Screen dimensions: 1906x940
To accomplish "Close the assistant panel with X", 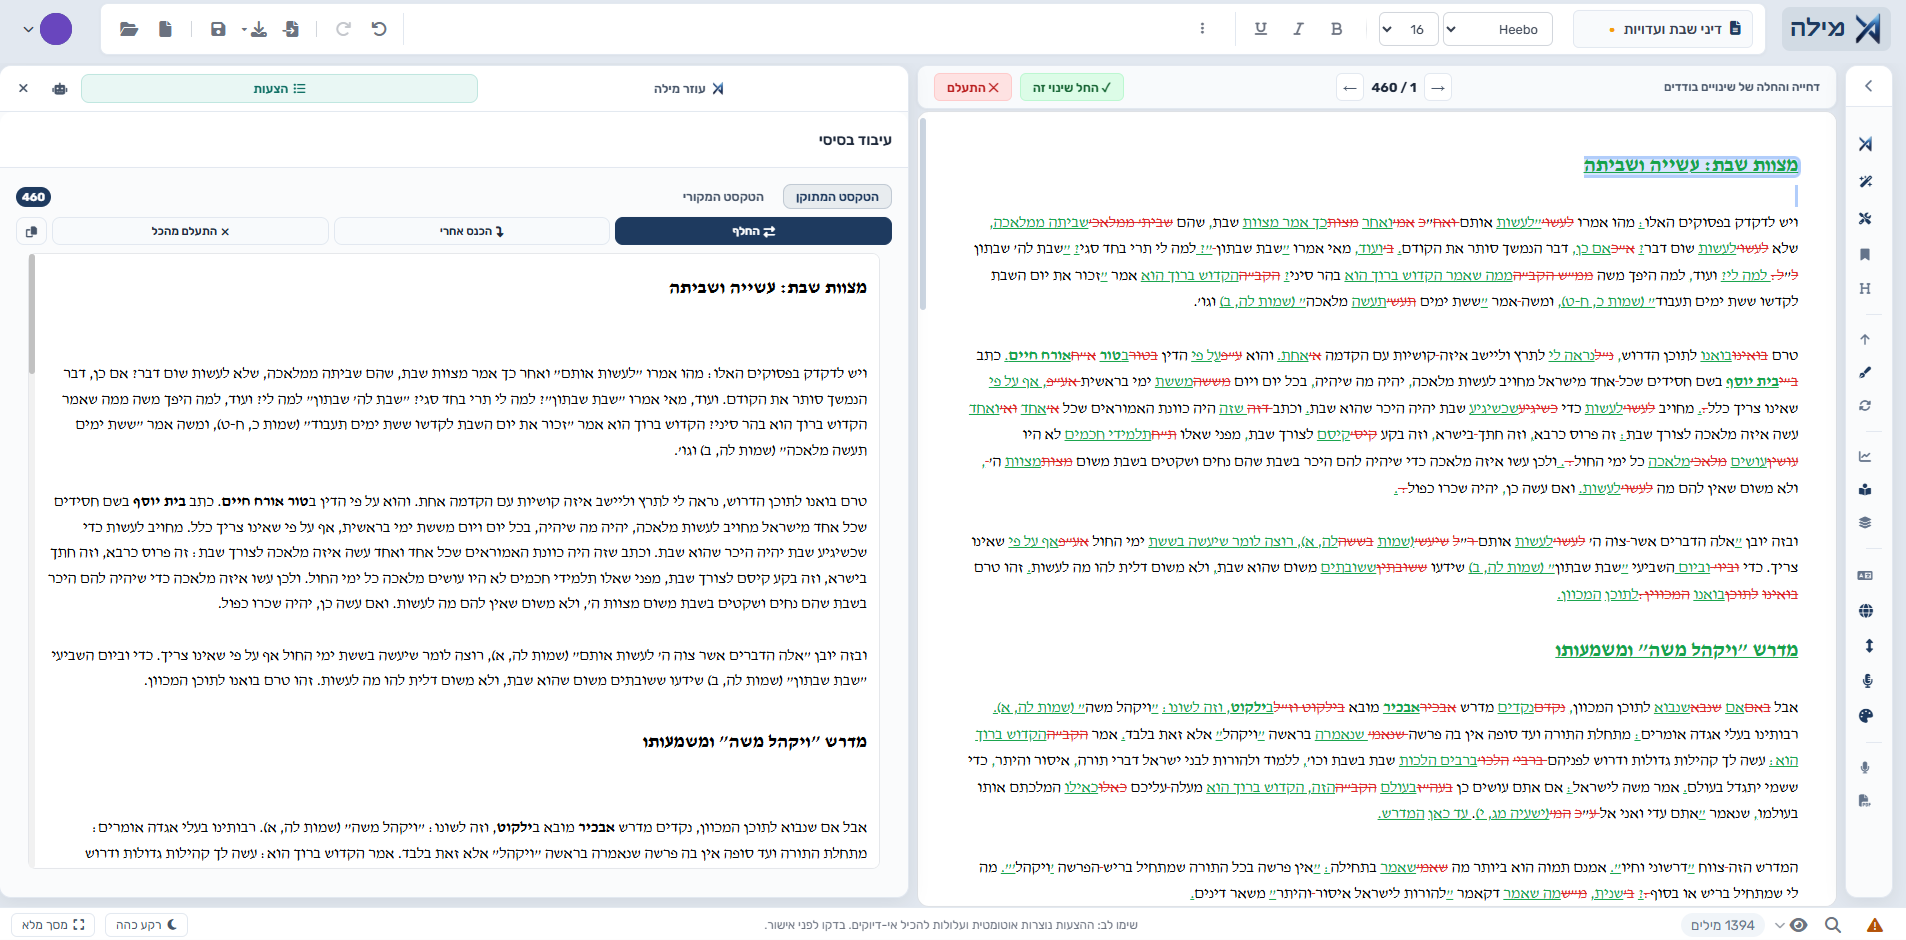I will click(x=23, y=89).
